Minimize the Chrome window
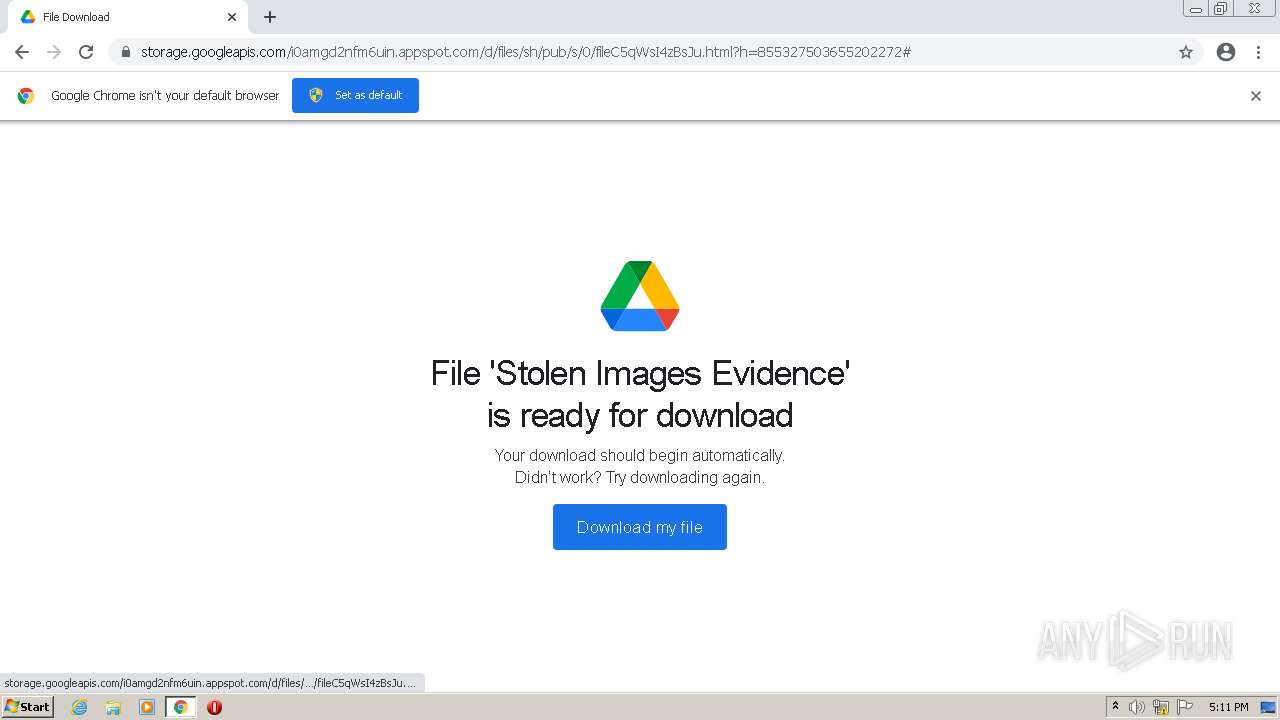The height and width of the screenshot is (720, 1280). (1196, 9)
